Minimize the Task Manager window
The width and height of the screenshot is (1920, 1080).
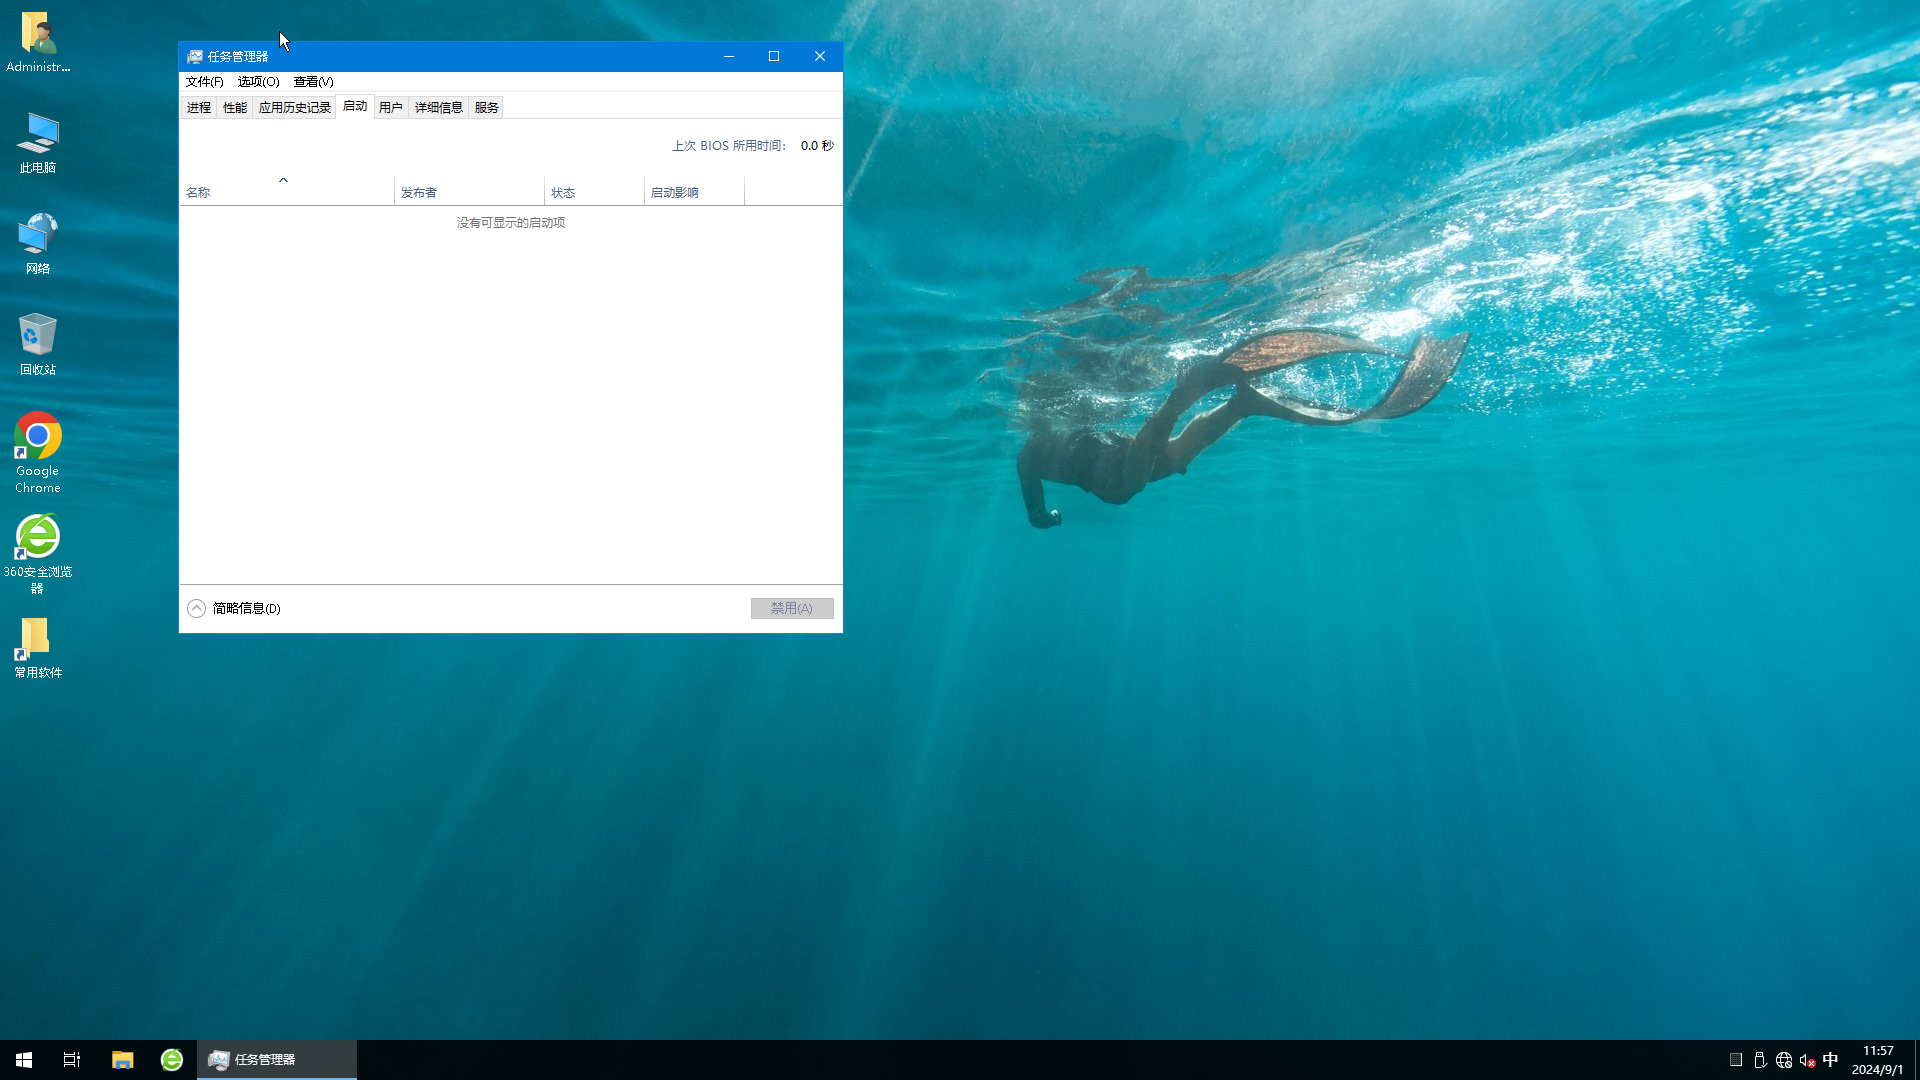pyautogui.click(x=729, y=57)
